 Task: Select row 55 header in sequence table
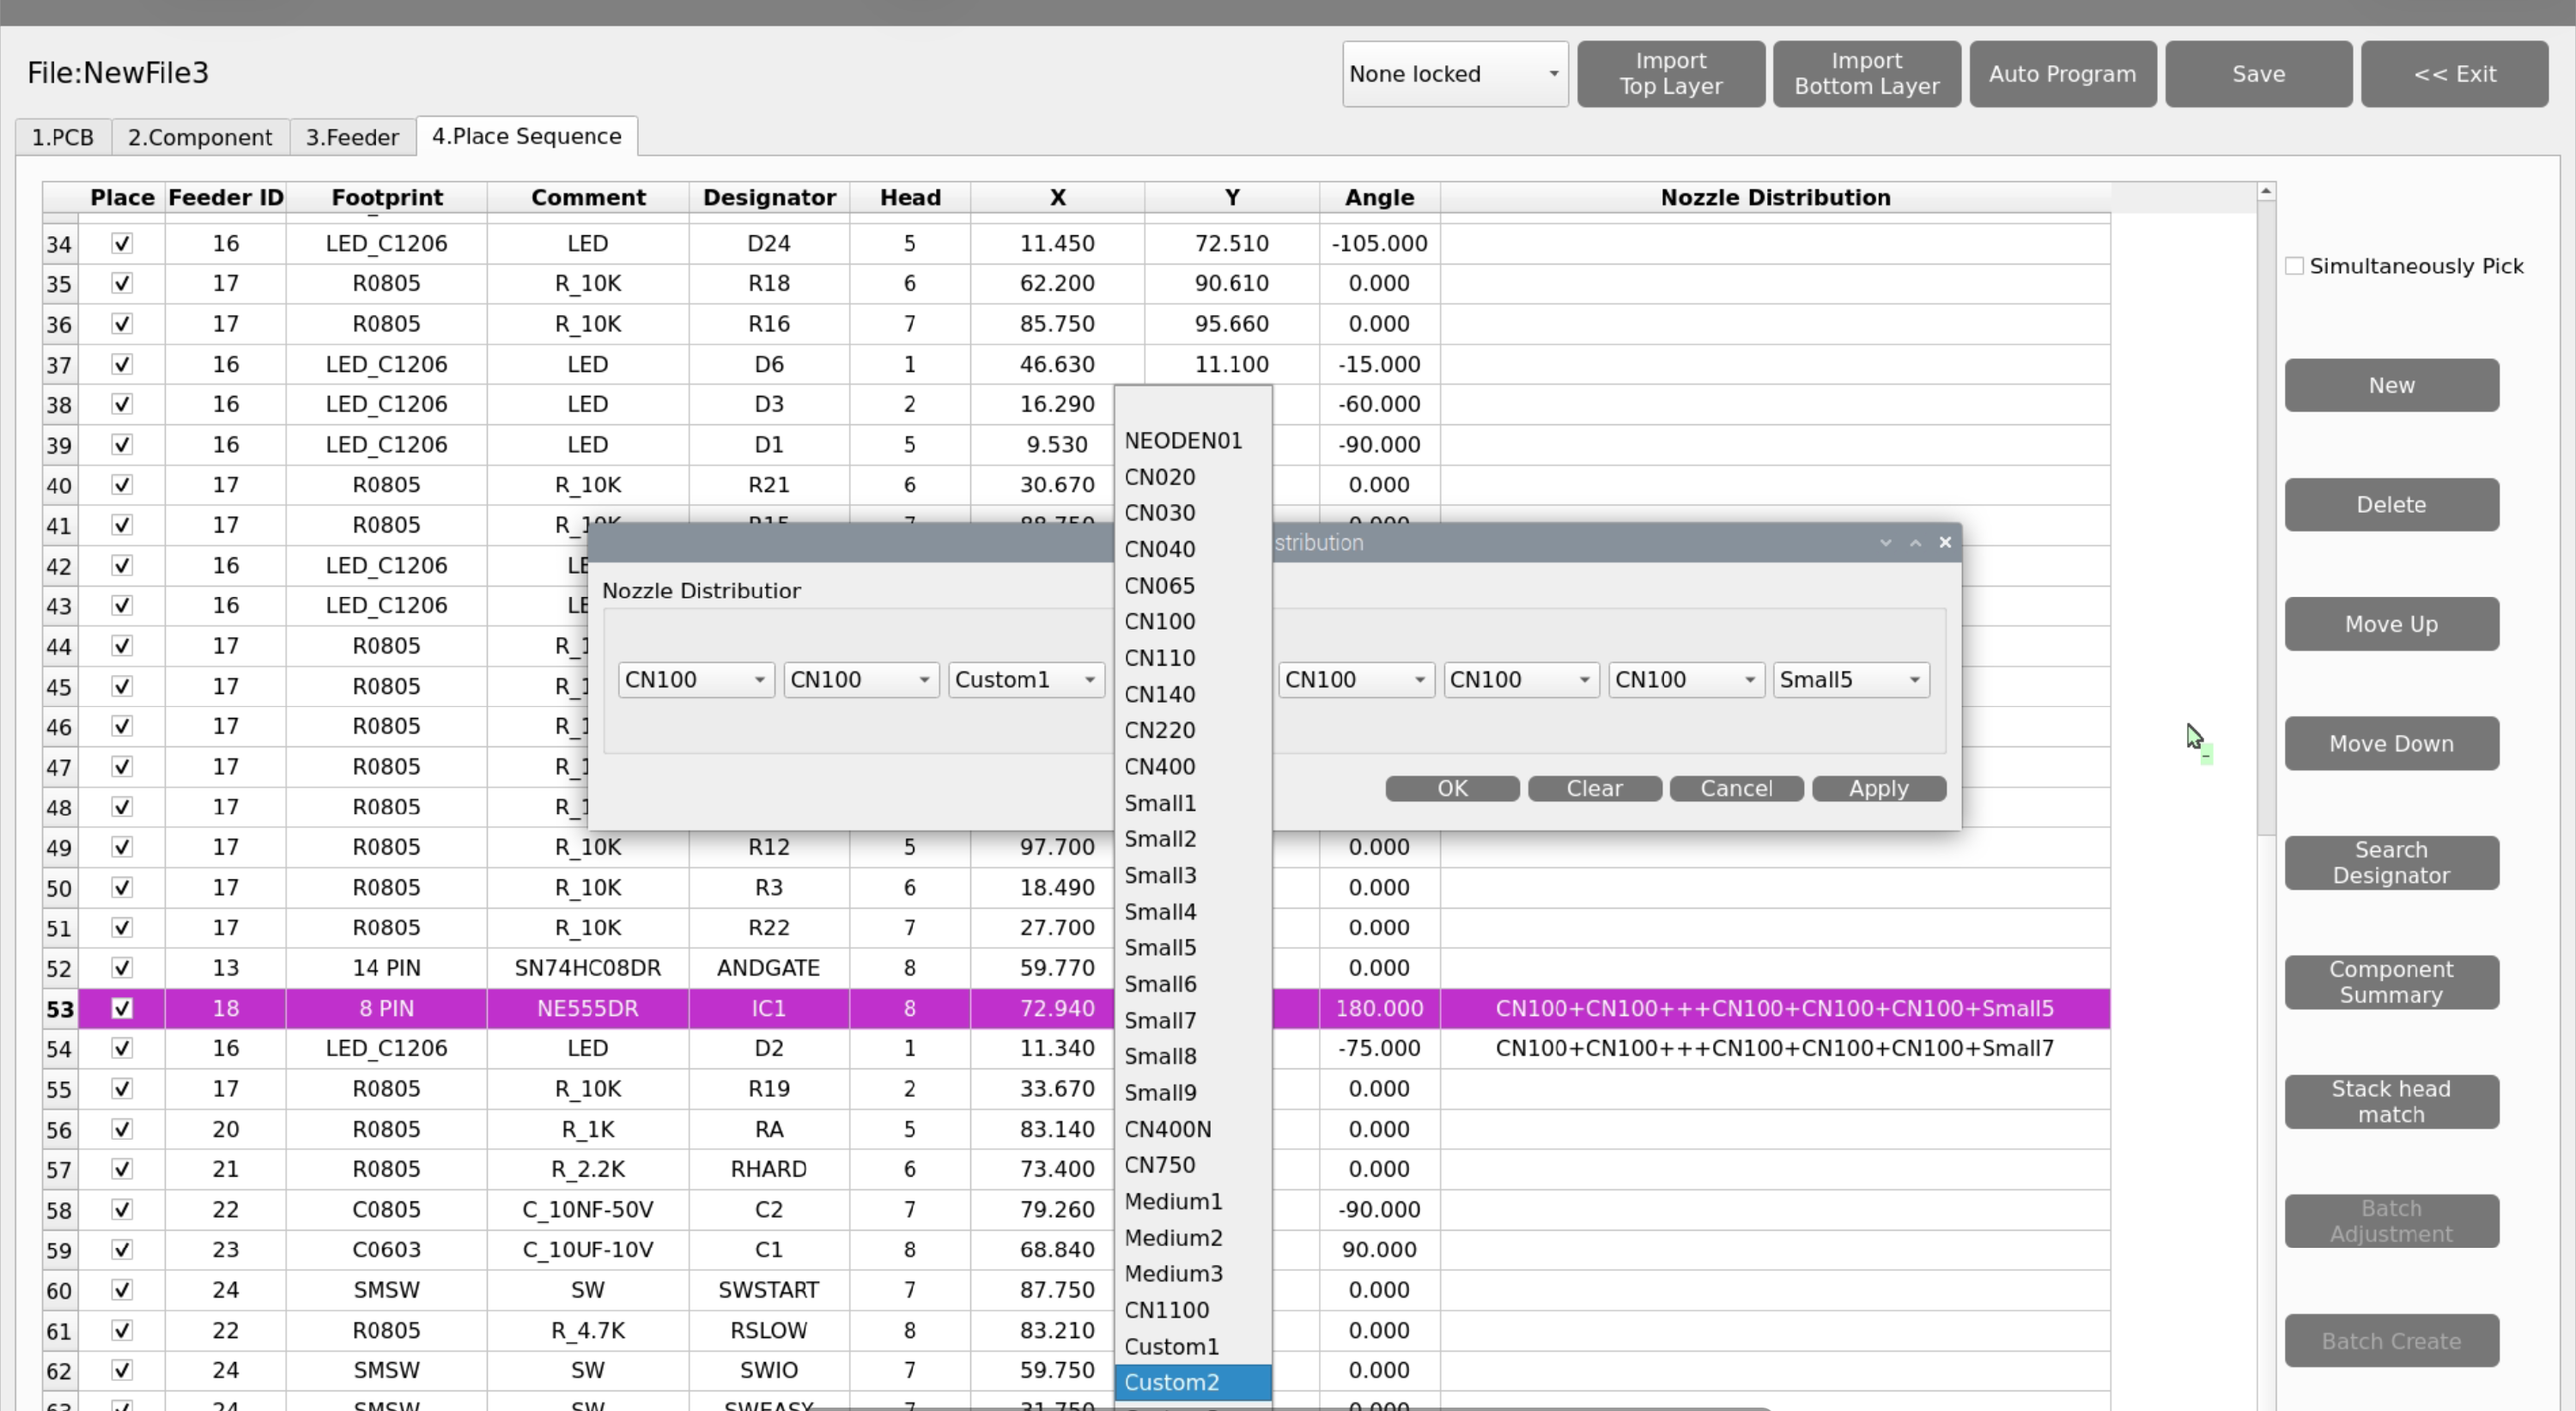click(60, 1089)
